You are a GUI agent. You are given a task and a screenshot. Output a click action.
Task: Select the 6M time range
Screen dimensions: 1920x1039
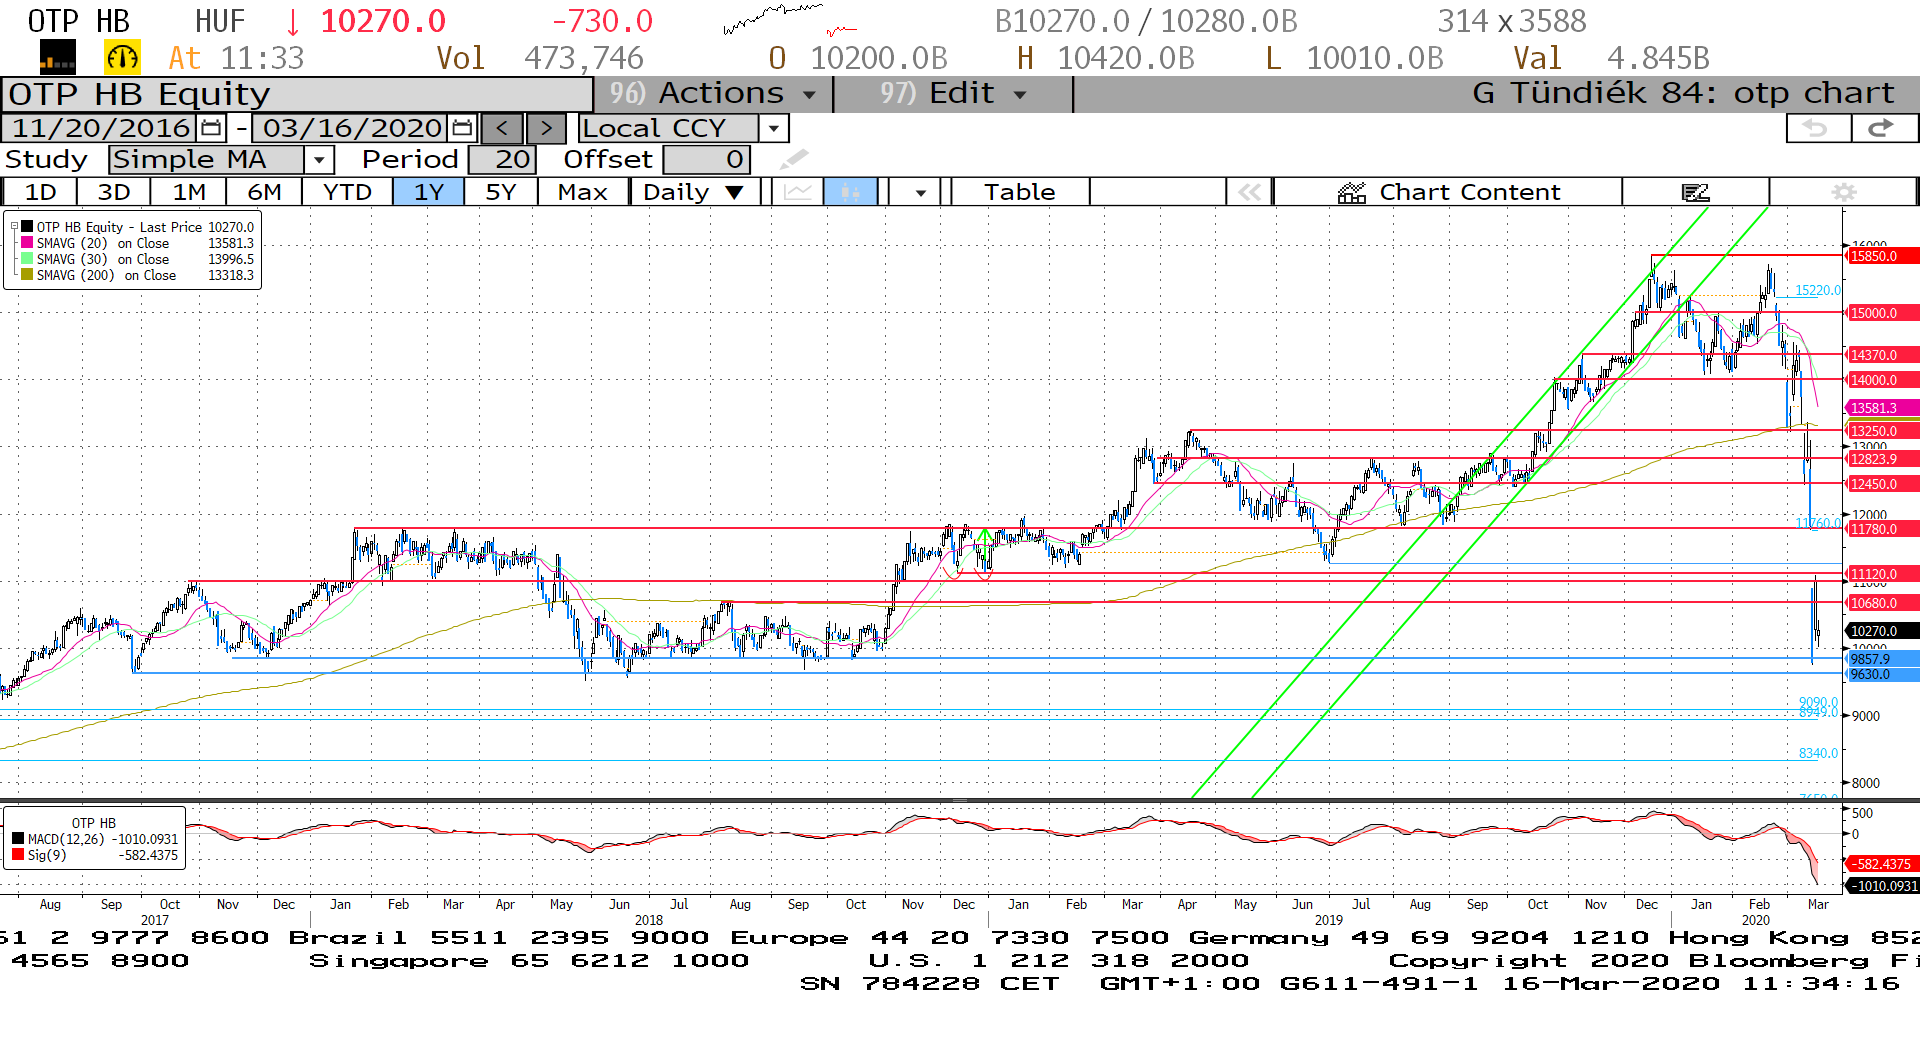[264, 192]
